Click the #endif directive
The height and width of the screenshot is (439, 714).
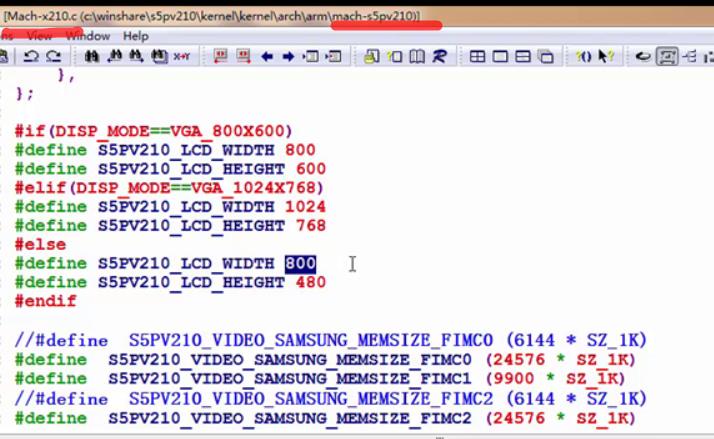[46, 301]
